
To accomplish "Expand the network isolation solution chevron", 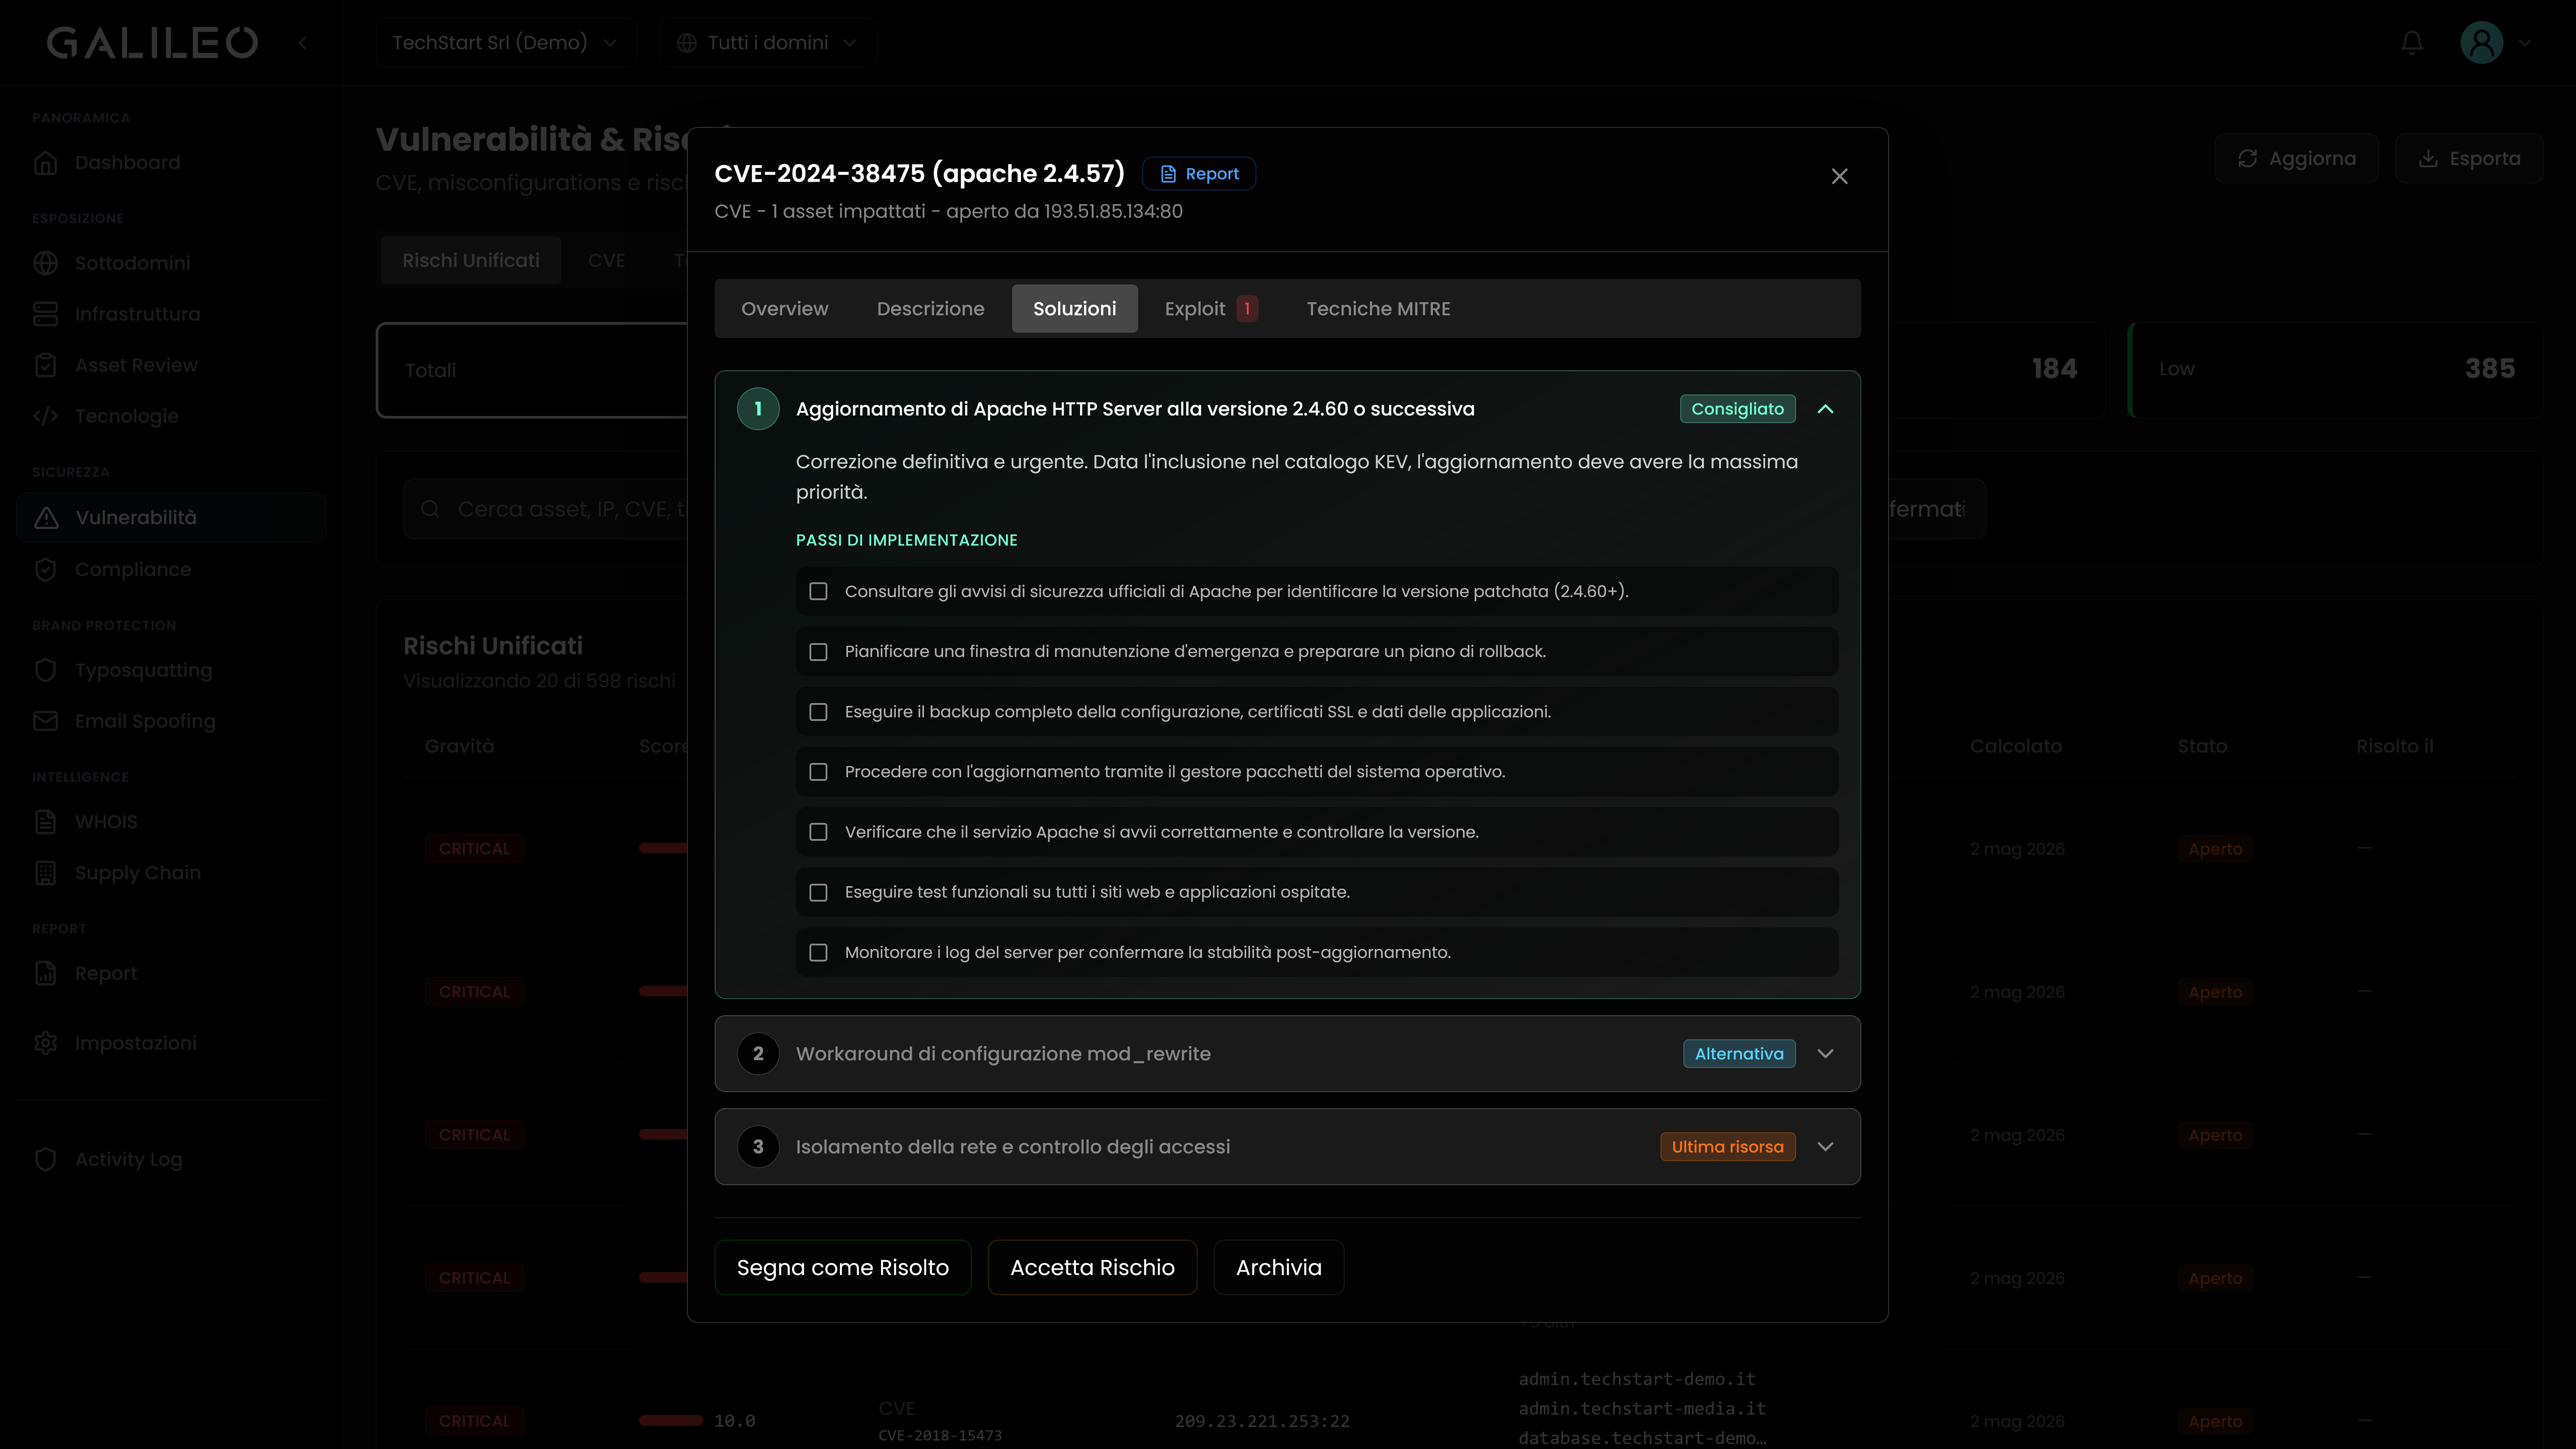I will pyautogui.click(x=1825, y=1147).
